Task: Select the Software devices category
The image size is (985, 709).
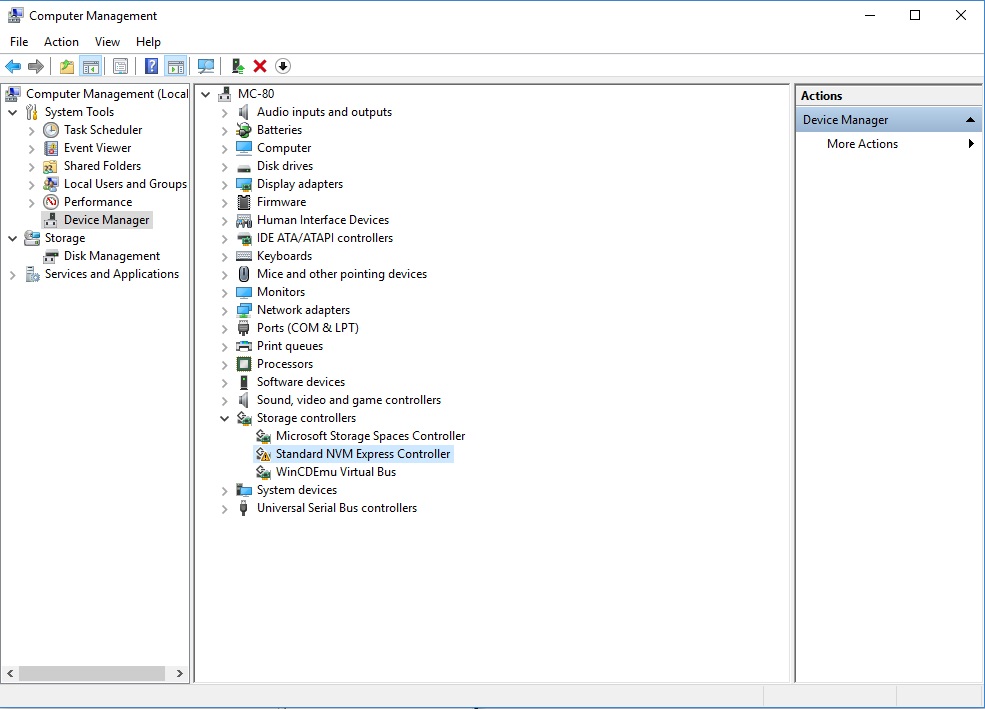Action: pos(301,382)
